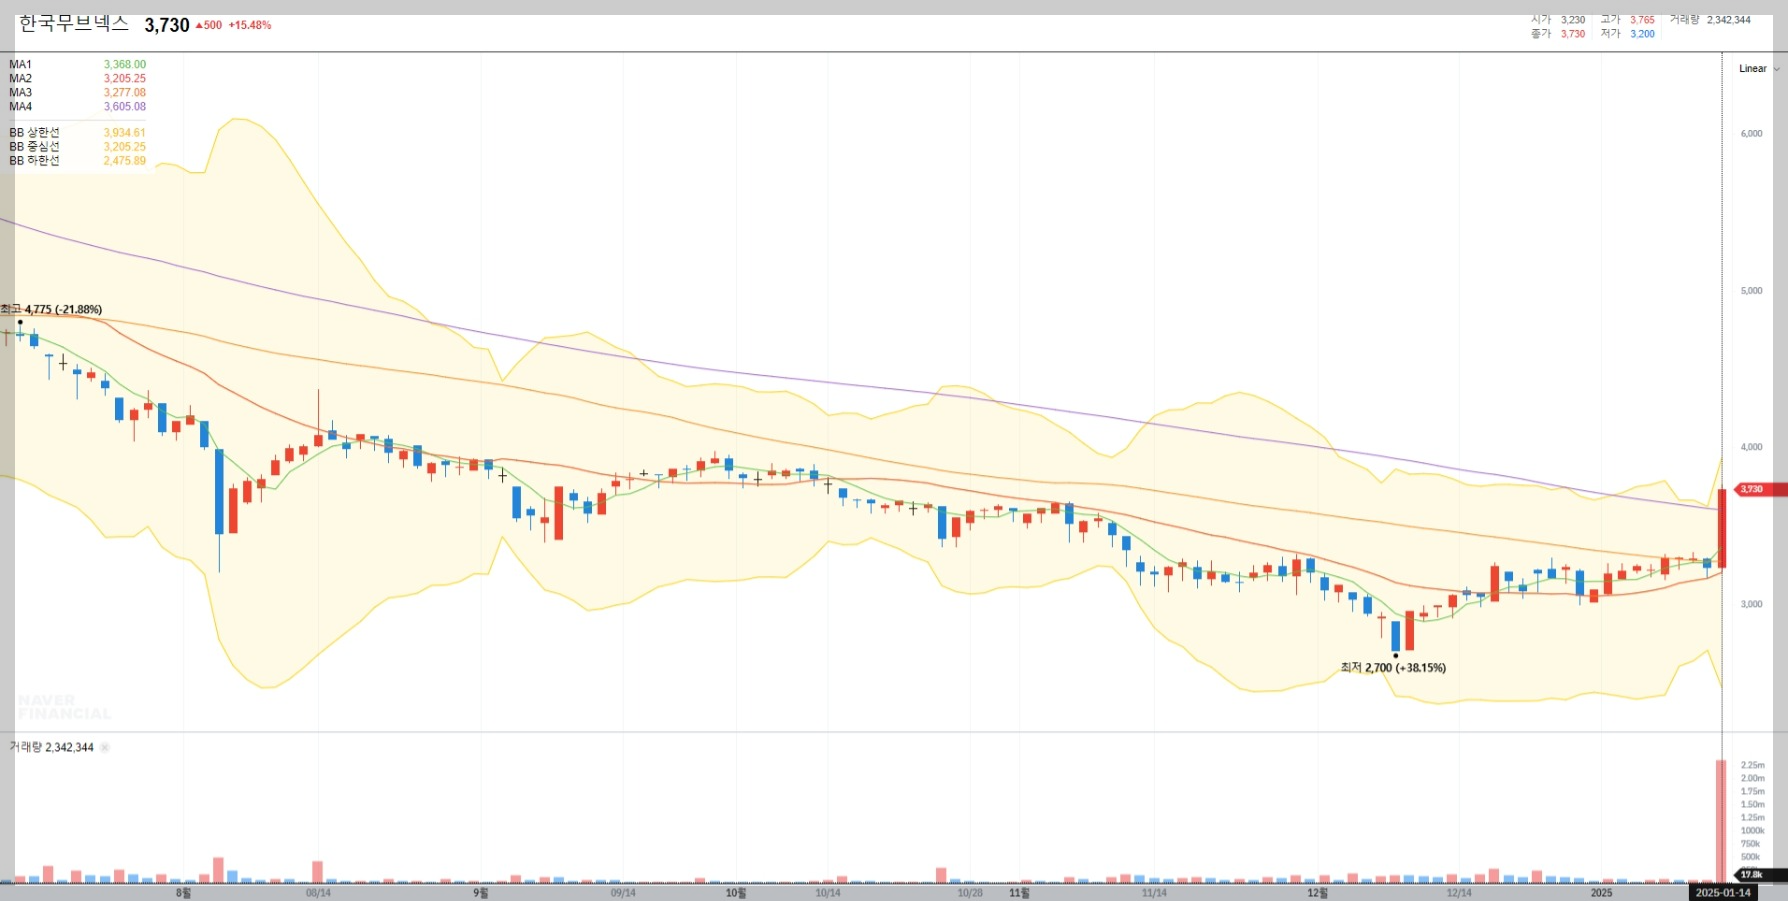Click the +15.48% change rate
Screen dimensions: 1788x901
250,25
